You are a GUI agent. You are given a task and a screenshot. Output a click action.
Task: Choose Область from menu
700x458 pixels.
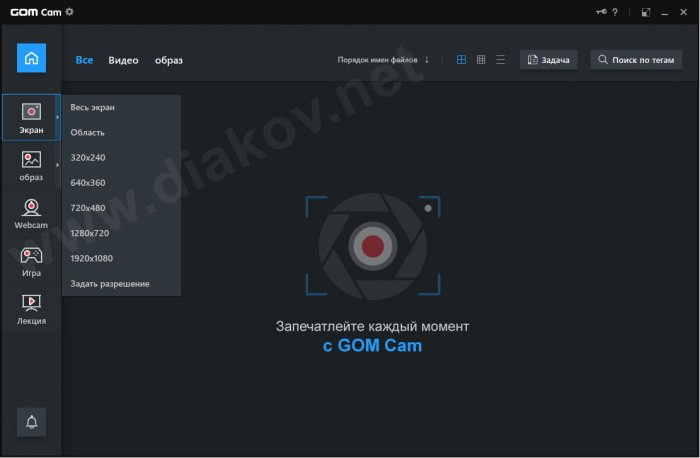click(121, 133)
